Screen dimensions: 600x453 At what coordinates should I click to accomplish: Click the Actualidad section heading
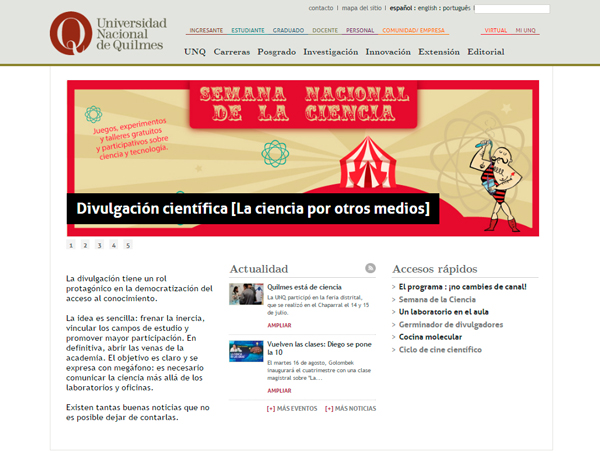point(259,269)
